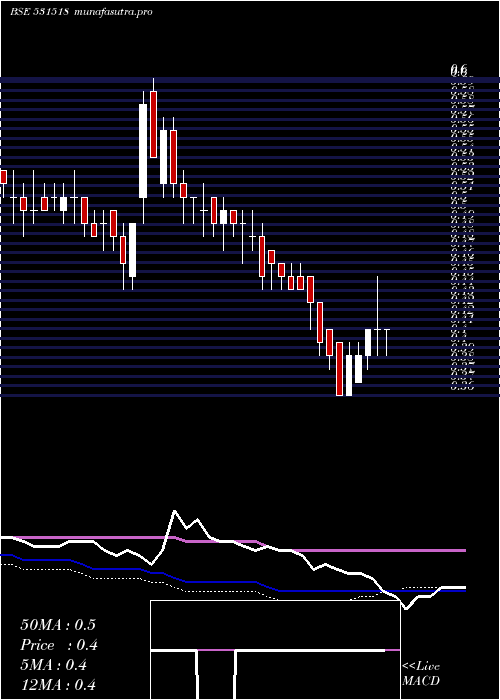
Task: Click the tallest white bullish candle body
Action: (143, 151)
